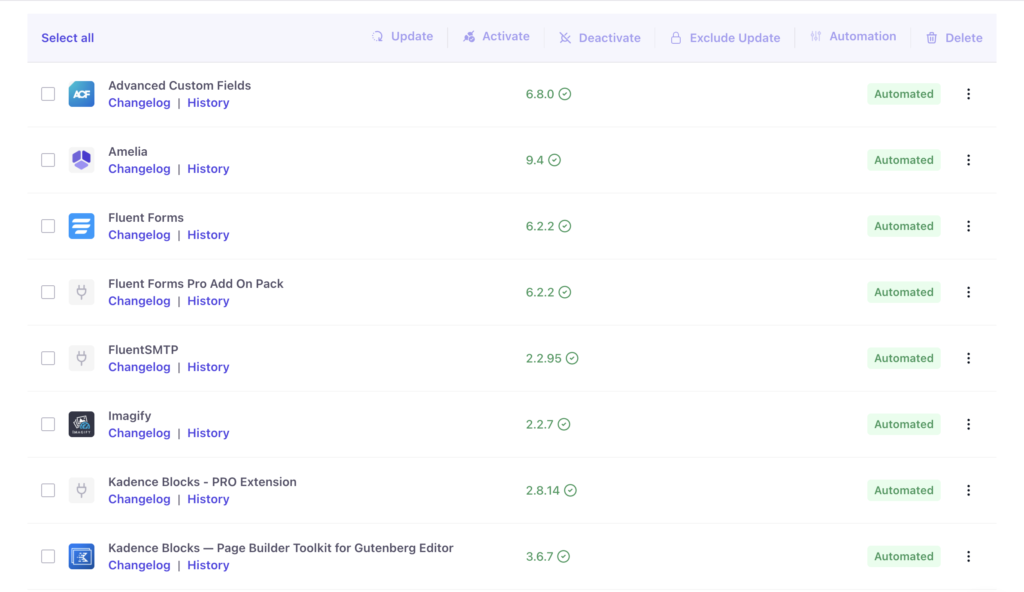Click the Fluent Forms plugin icon
Image resolution: width=1024 pixels, height=592 pixels.
coord(82,226)
